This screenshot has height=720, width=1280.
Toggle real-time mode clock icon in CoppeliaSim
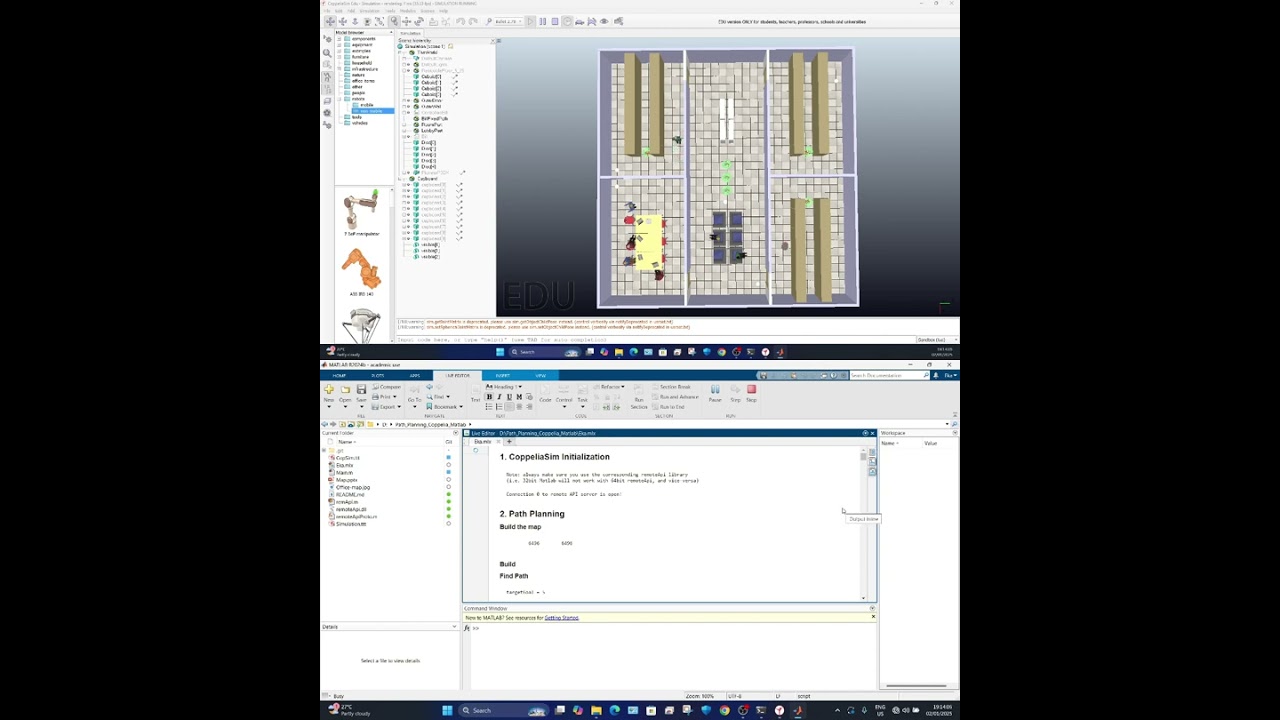click(x=567, y=21)
